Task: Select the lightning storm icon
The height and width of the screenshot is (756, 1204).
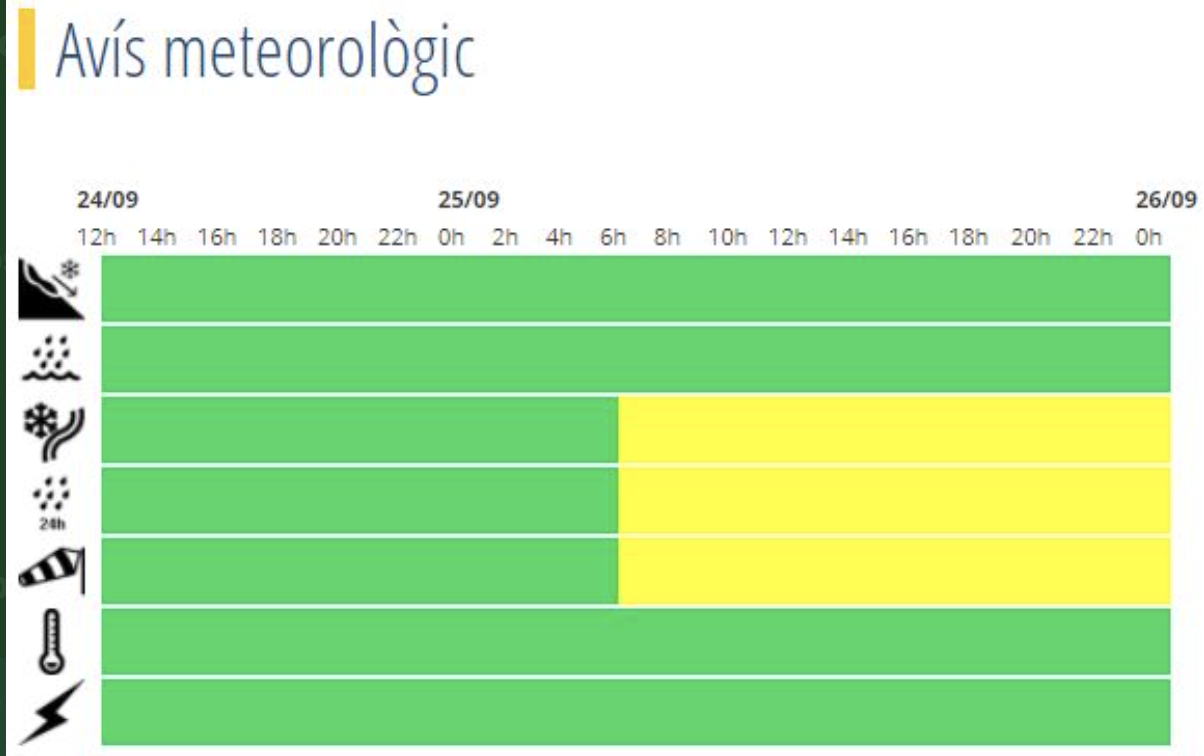Action: point(50,712)
